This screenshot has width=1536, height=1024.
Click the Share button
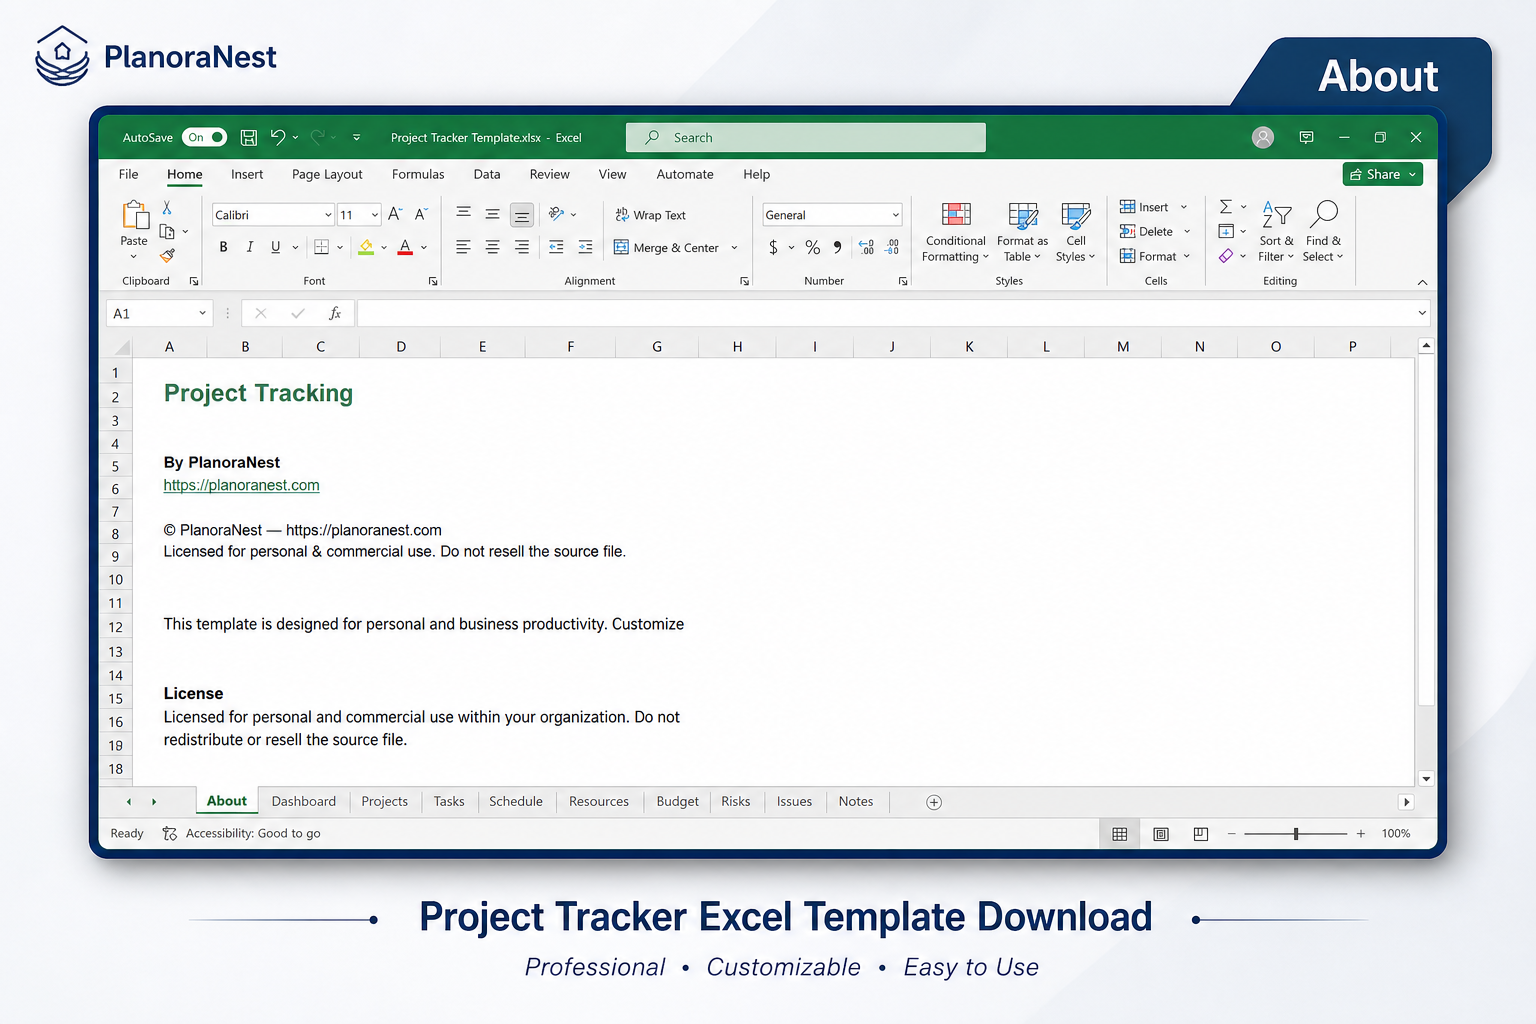coord(1382,174)
